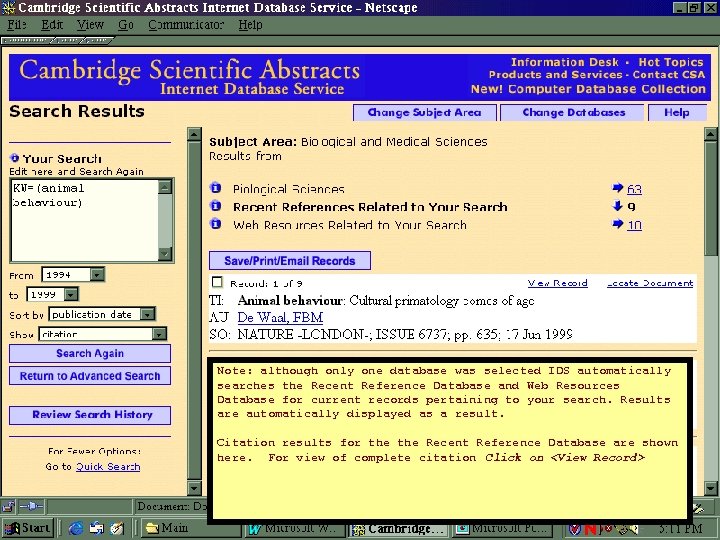Click the Save/Print/Email Records button
Viewport: 720px width, 540px height.
tap(290, 260)
